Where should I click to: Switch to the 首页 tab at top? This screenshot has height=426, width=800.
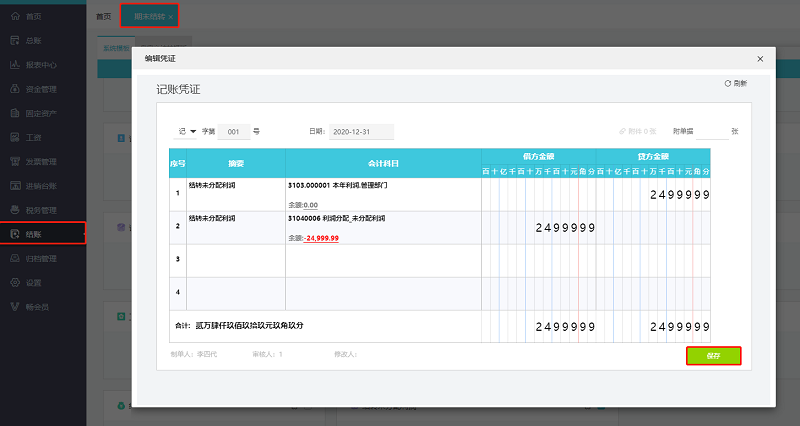tap(103, 17)
